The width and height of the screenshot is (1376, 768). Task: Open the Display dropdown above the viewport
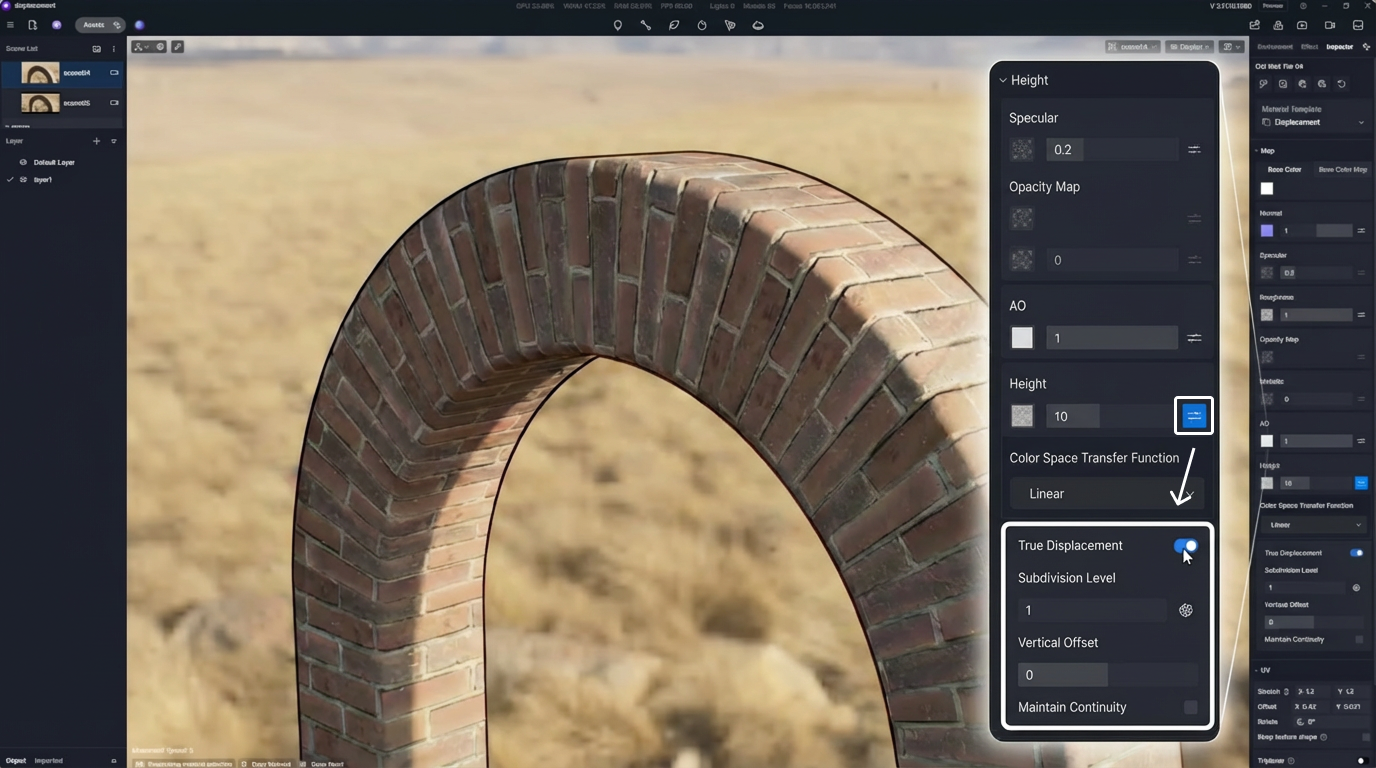(x=1190, y=47)
